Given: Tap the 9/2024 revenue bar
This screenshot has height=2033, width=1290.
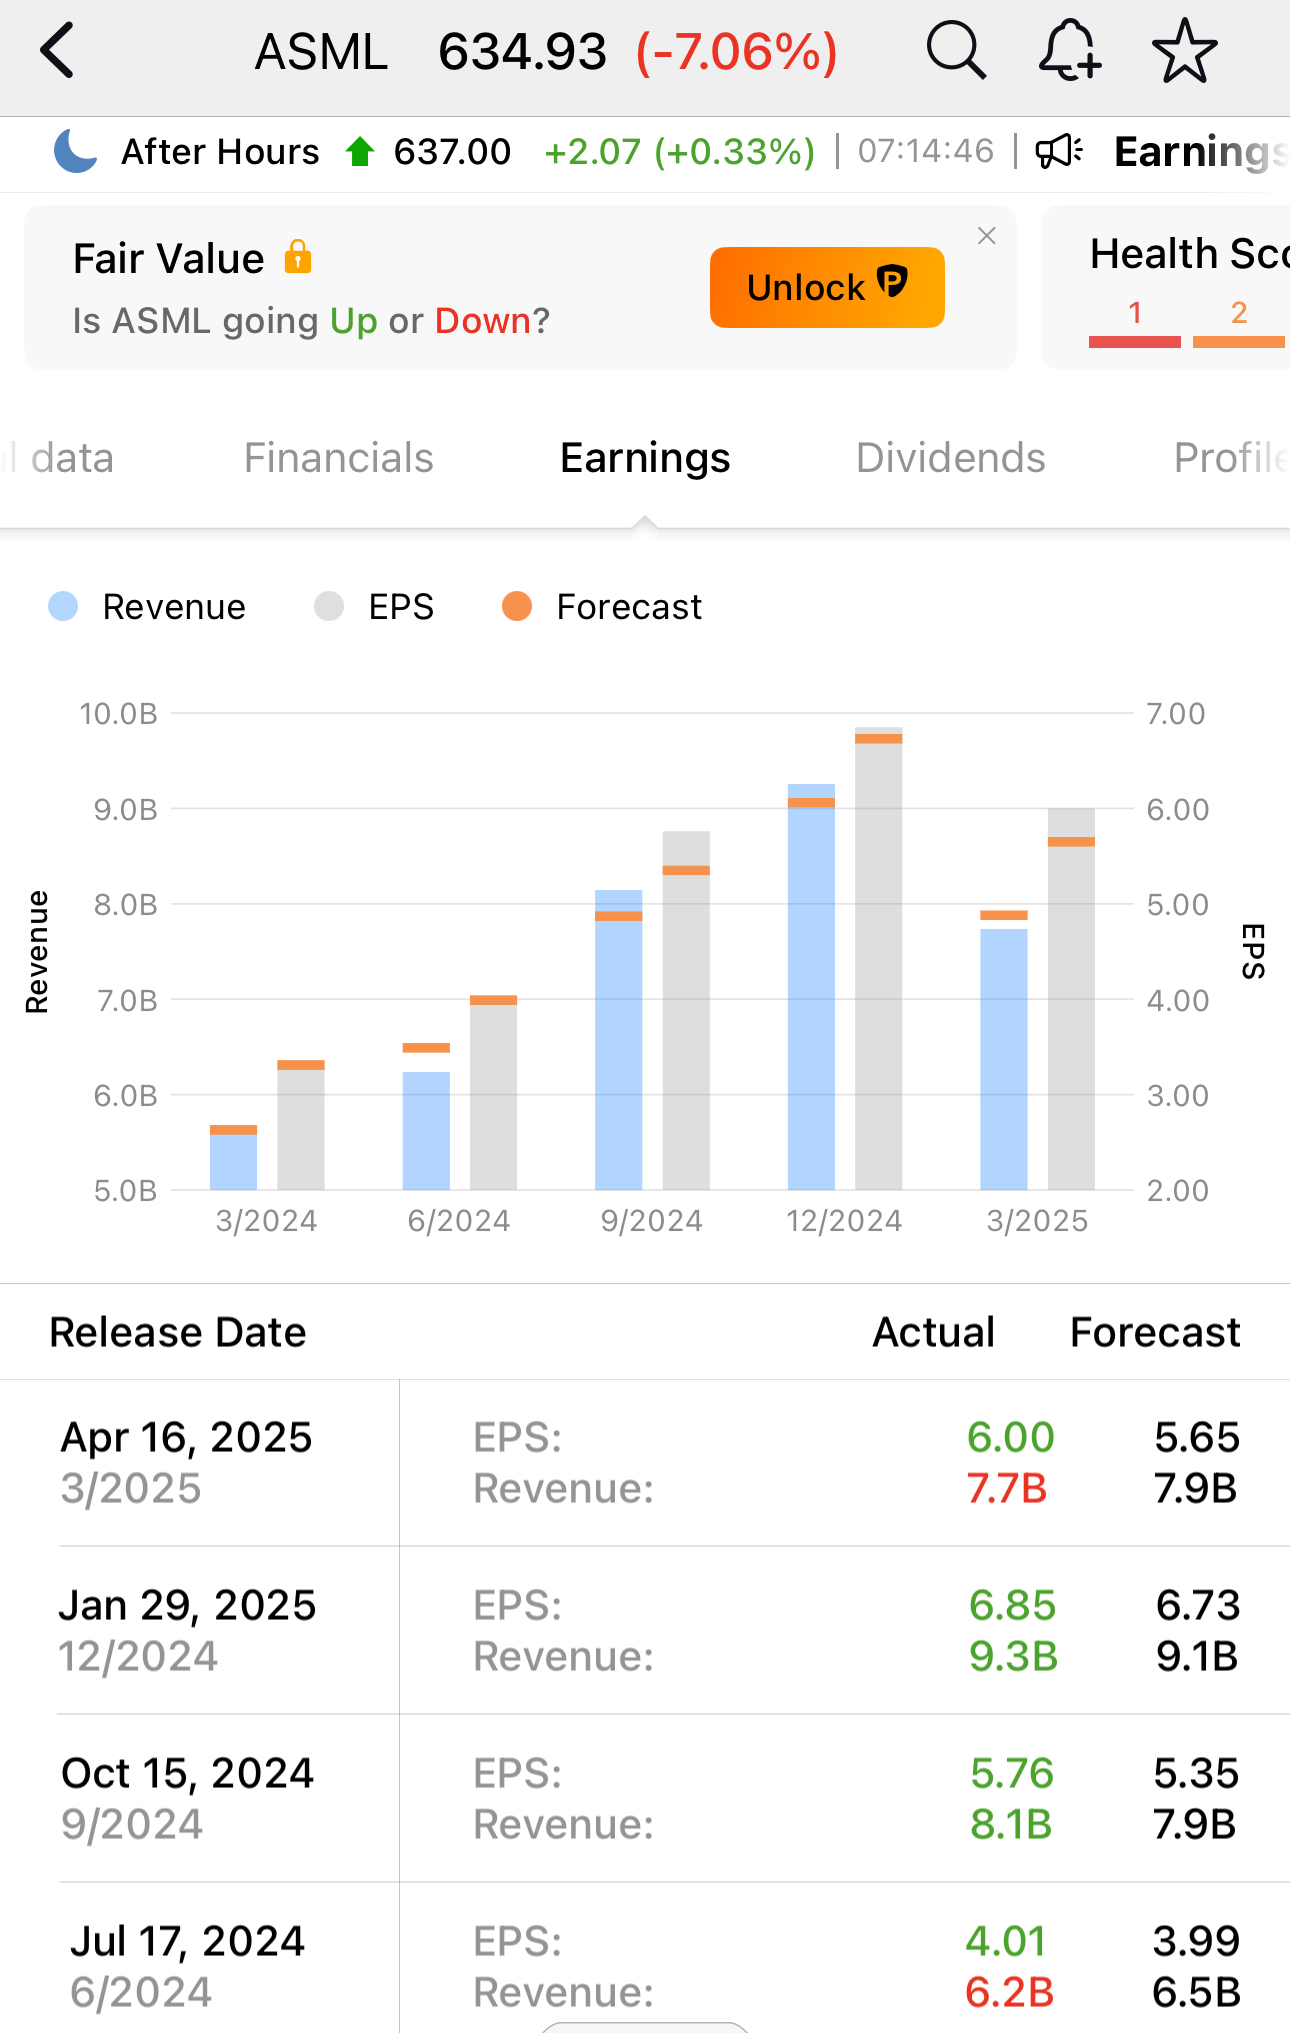Looking at the screenshot, I should pos(618,1040).
